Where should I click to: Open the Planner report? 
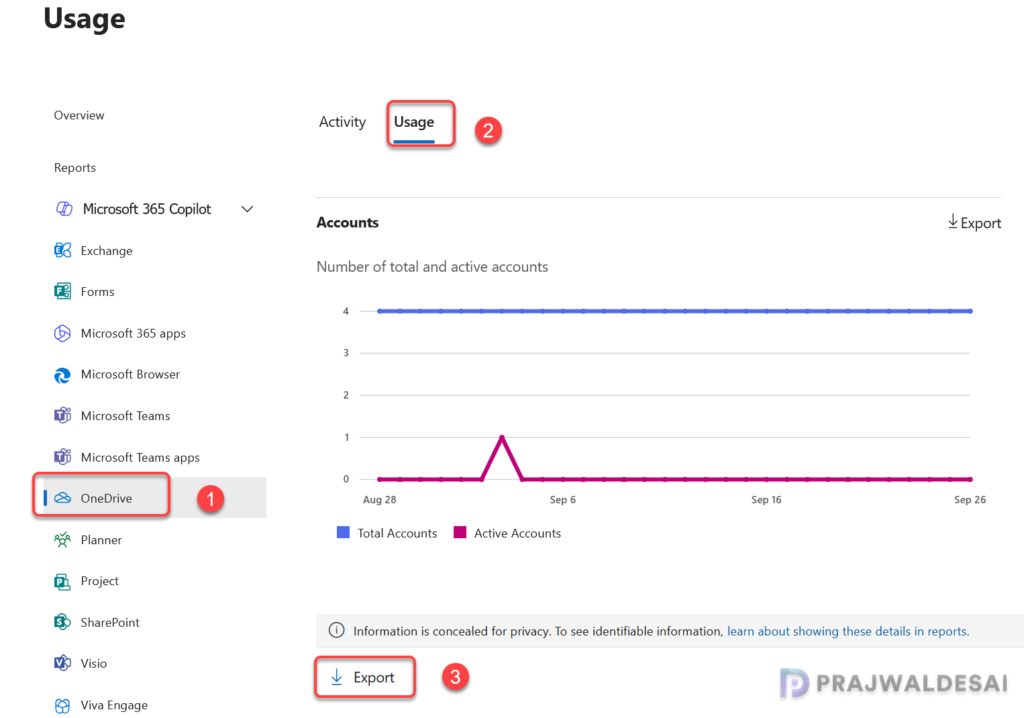click(x=101, y=540)
